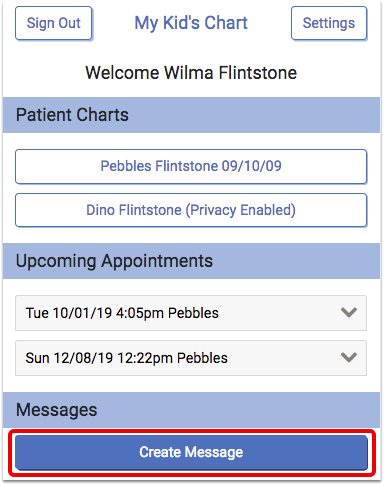
Task: Click the 4:05pm time in first appointment
Action: (x=140, y=313)
